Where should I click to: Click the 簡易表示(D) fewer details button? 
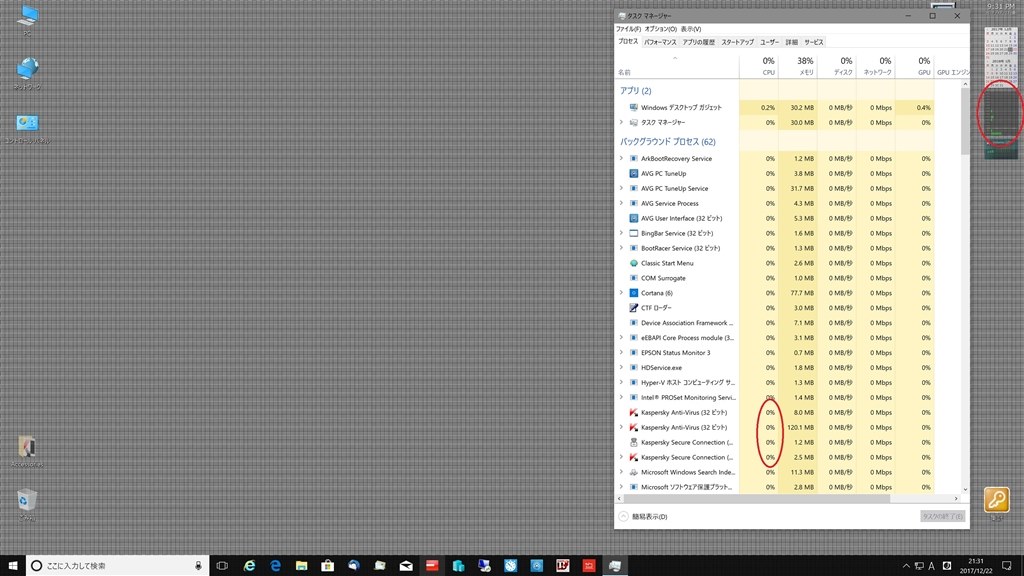[643, 517]
